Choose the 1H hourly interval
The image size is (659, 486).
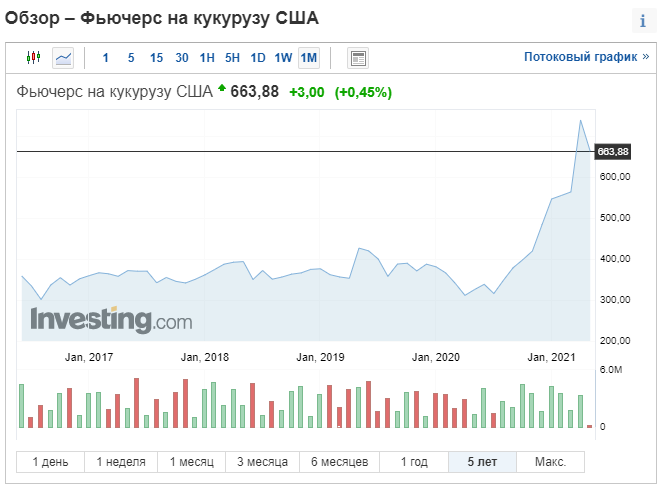(x=207, y=58)
